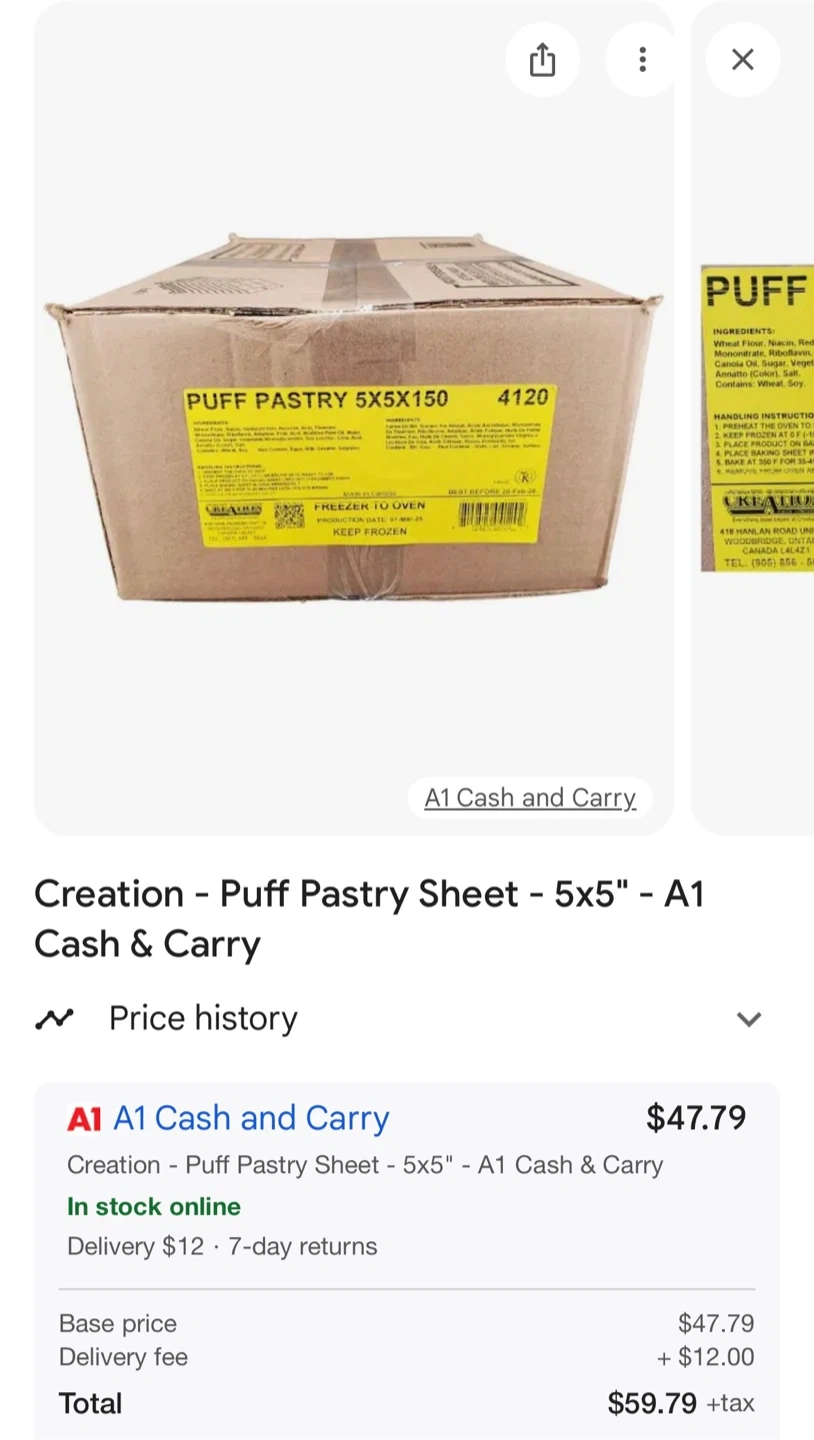Tap the yellow Puff Pastry 5X5X150 label on box

click(368, 464)
